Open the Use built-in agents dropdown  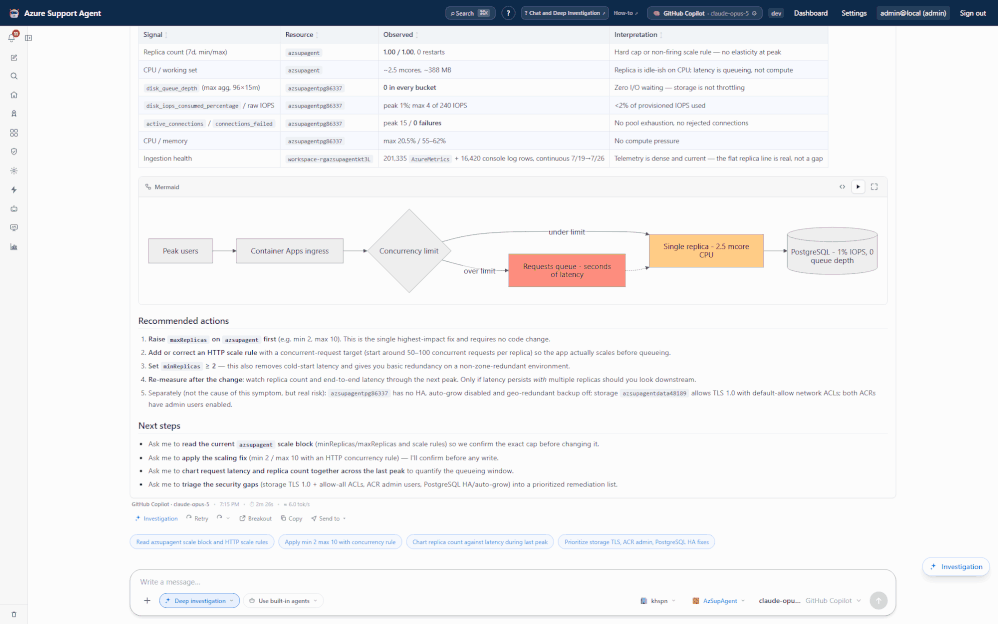[283, 600]
